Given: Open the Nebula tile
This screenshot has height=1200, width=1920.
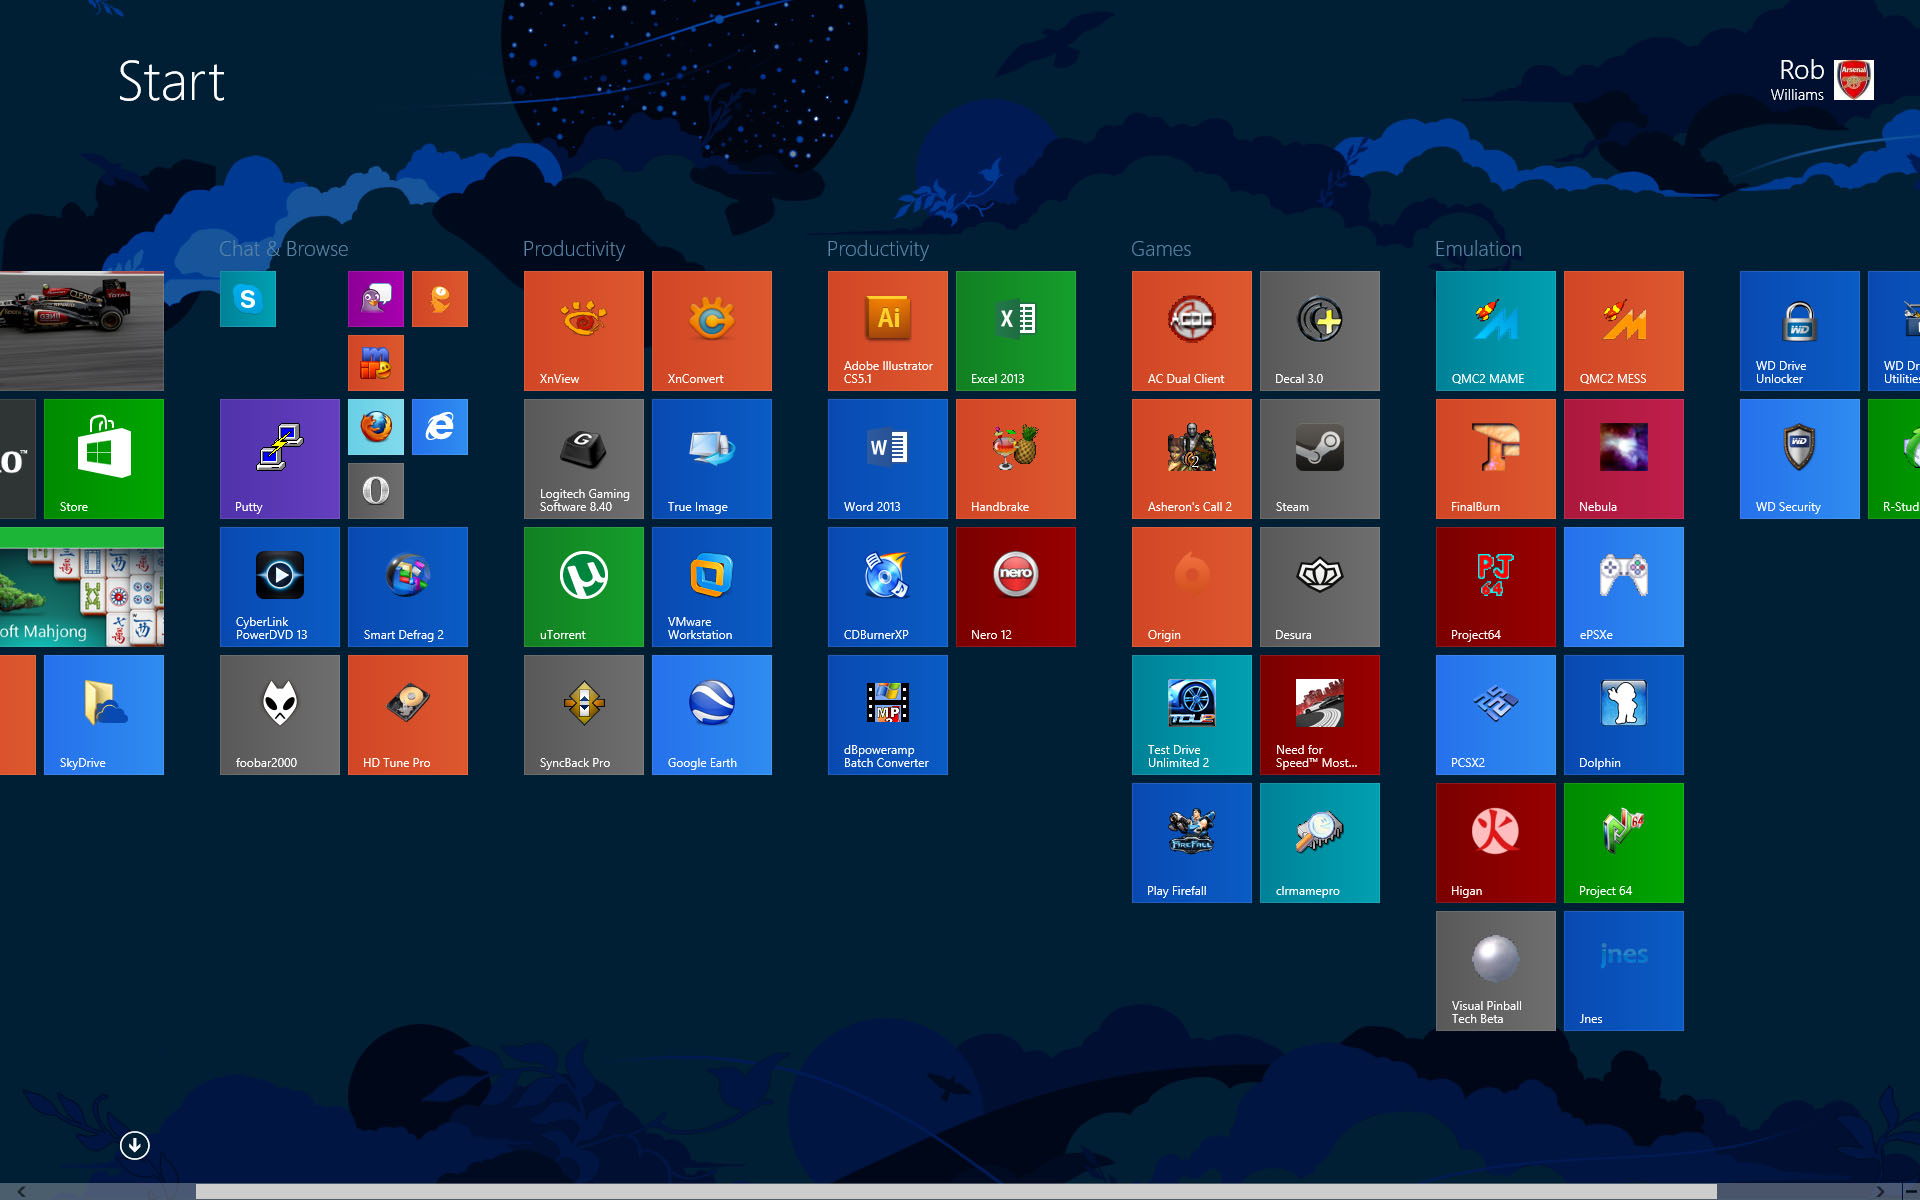Looking at the screenshot, I should click(1624, 459).
